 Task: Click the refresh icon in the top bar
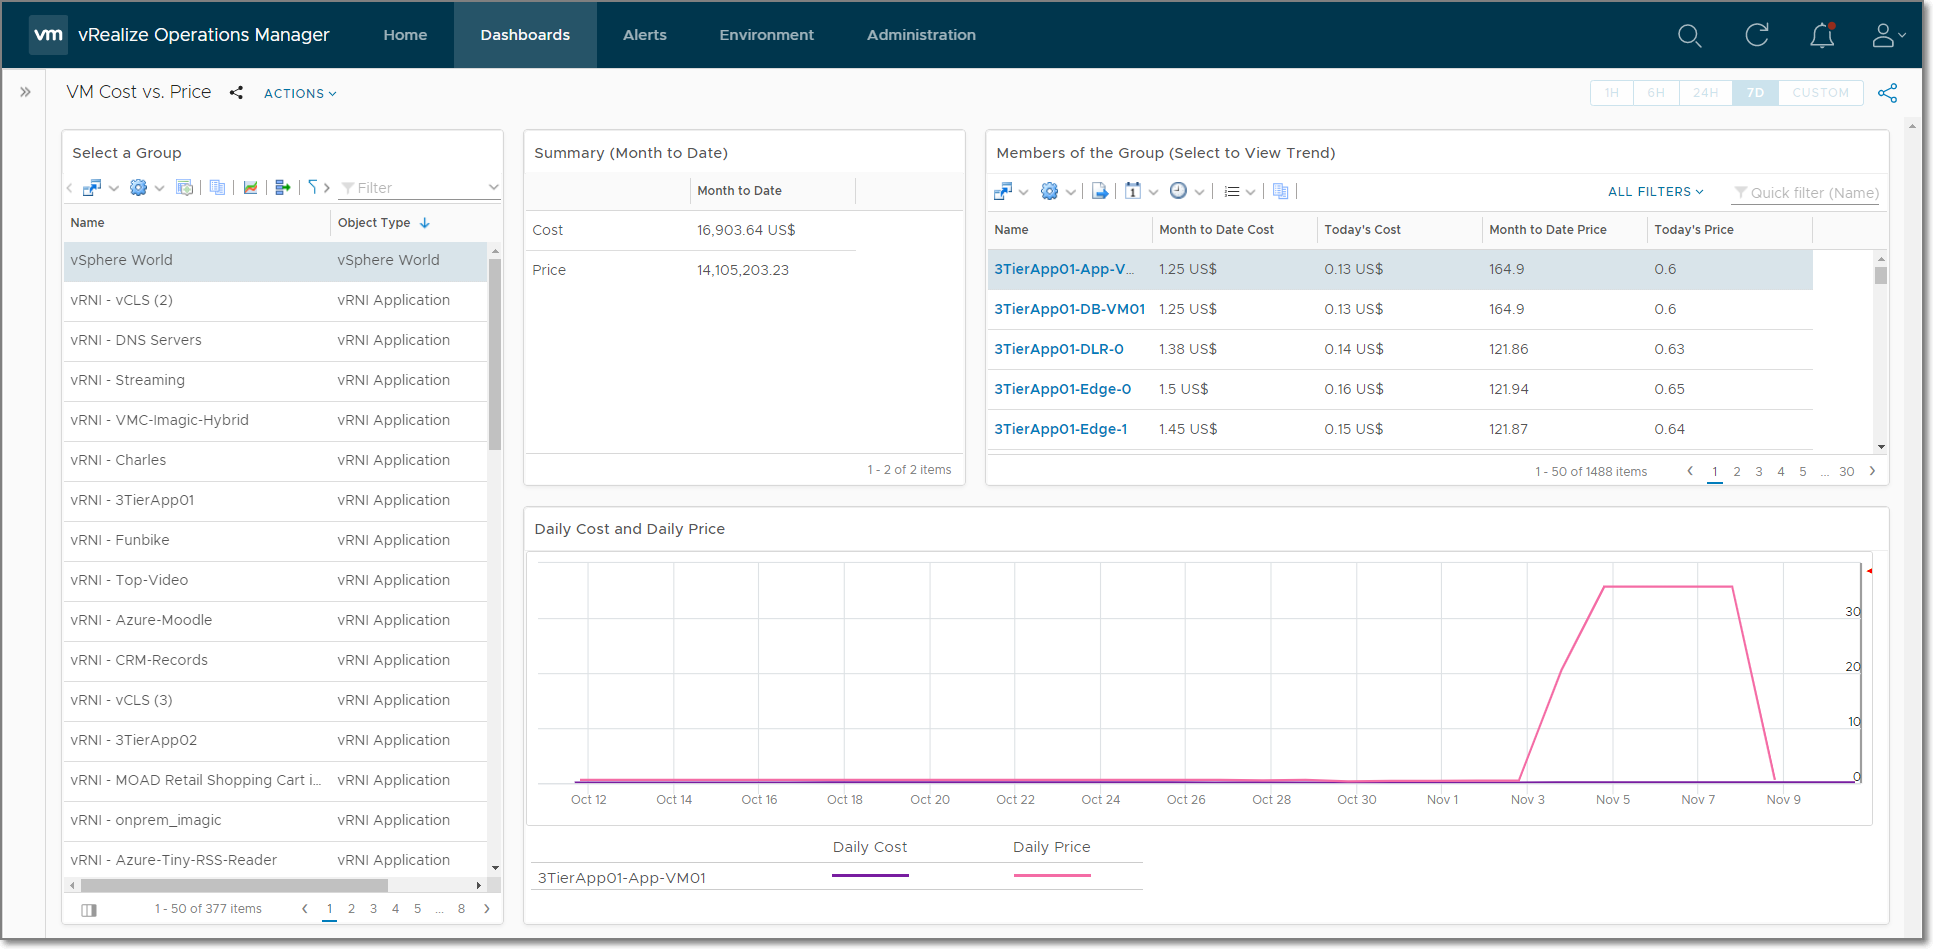(x=1756, y=35)
